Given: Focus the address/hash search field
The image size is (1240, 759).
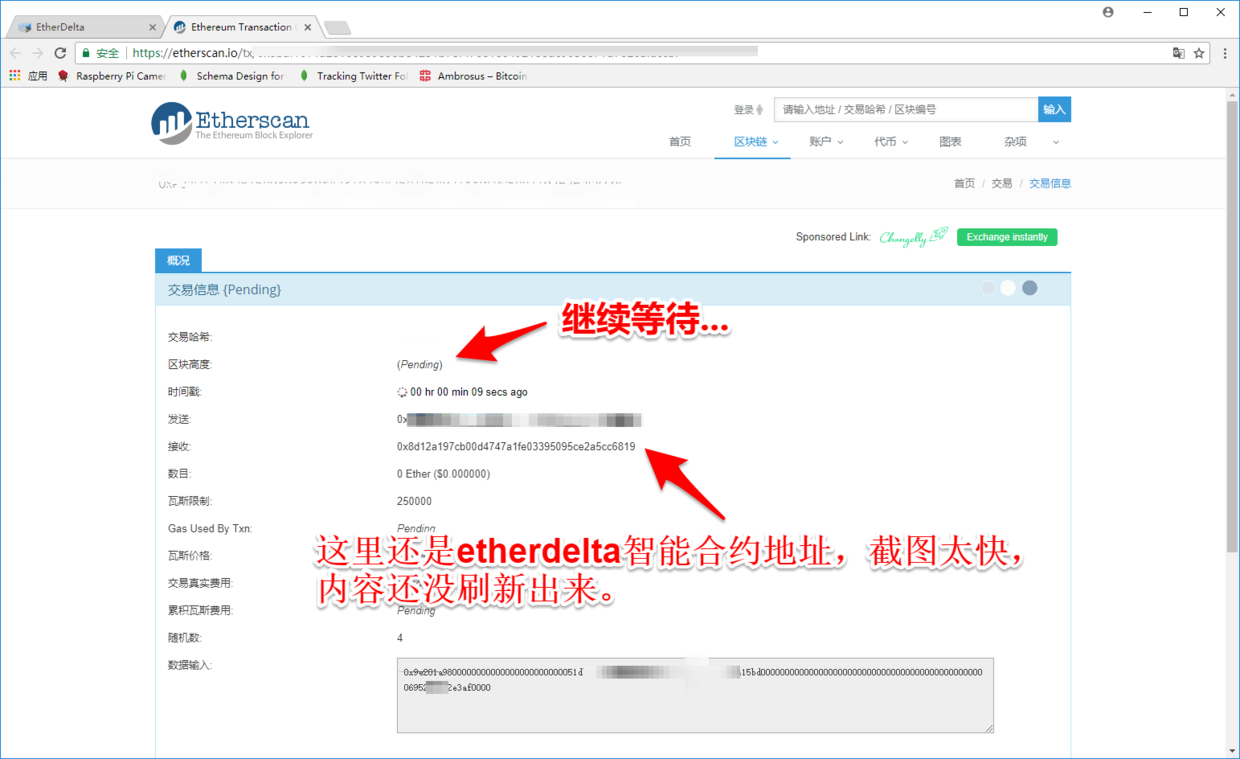Looking at the screenshot, I should tap(905, 109).
